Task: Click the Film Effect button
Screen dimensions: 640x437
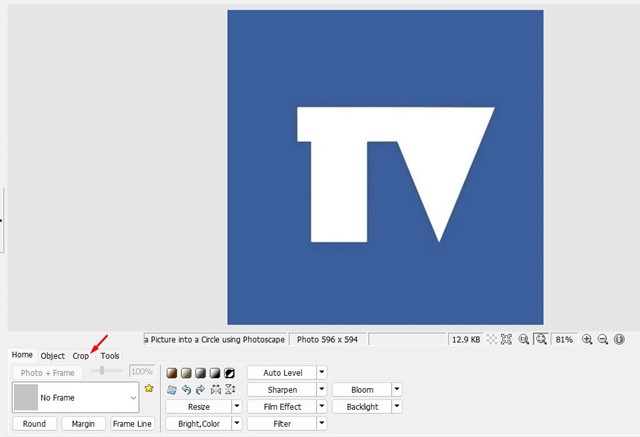Action: tap(282, 406)
